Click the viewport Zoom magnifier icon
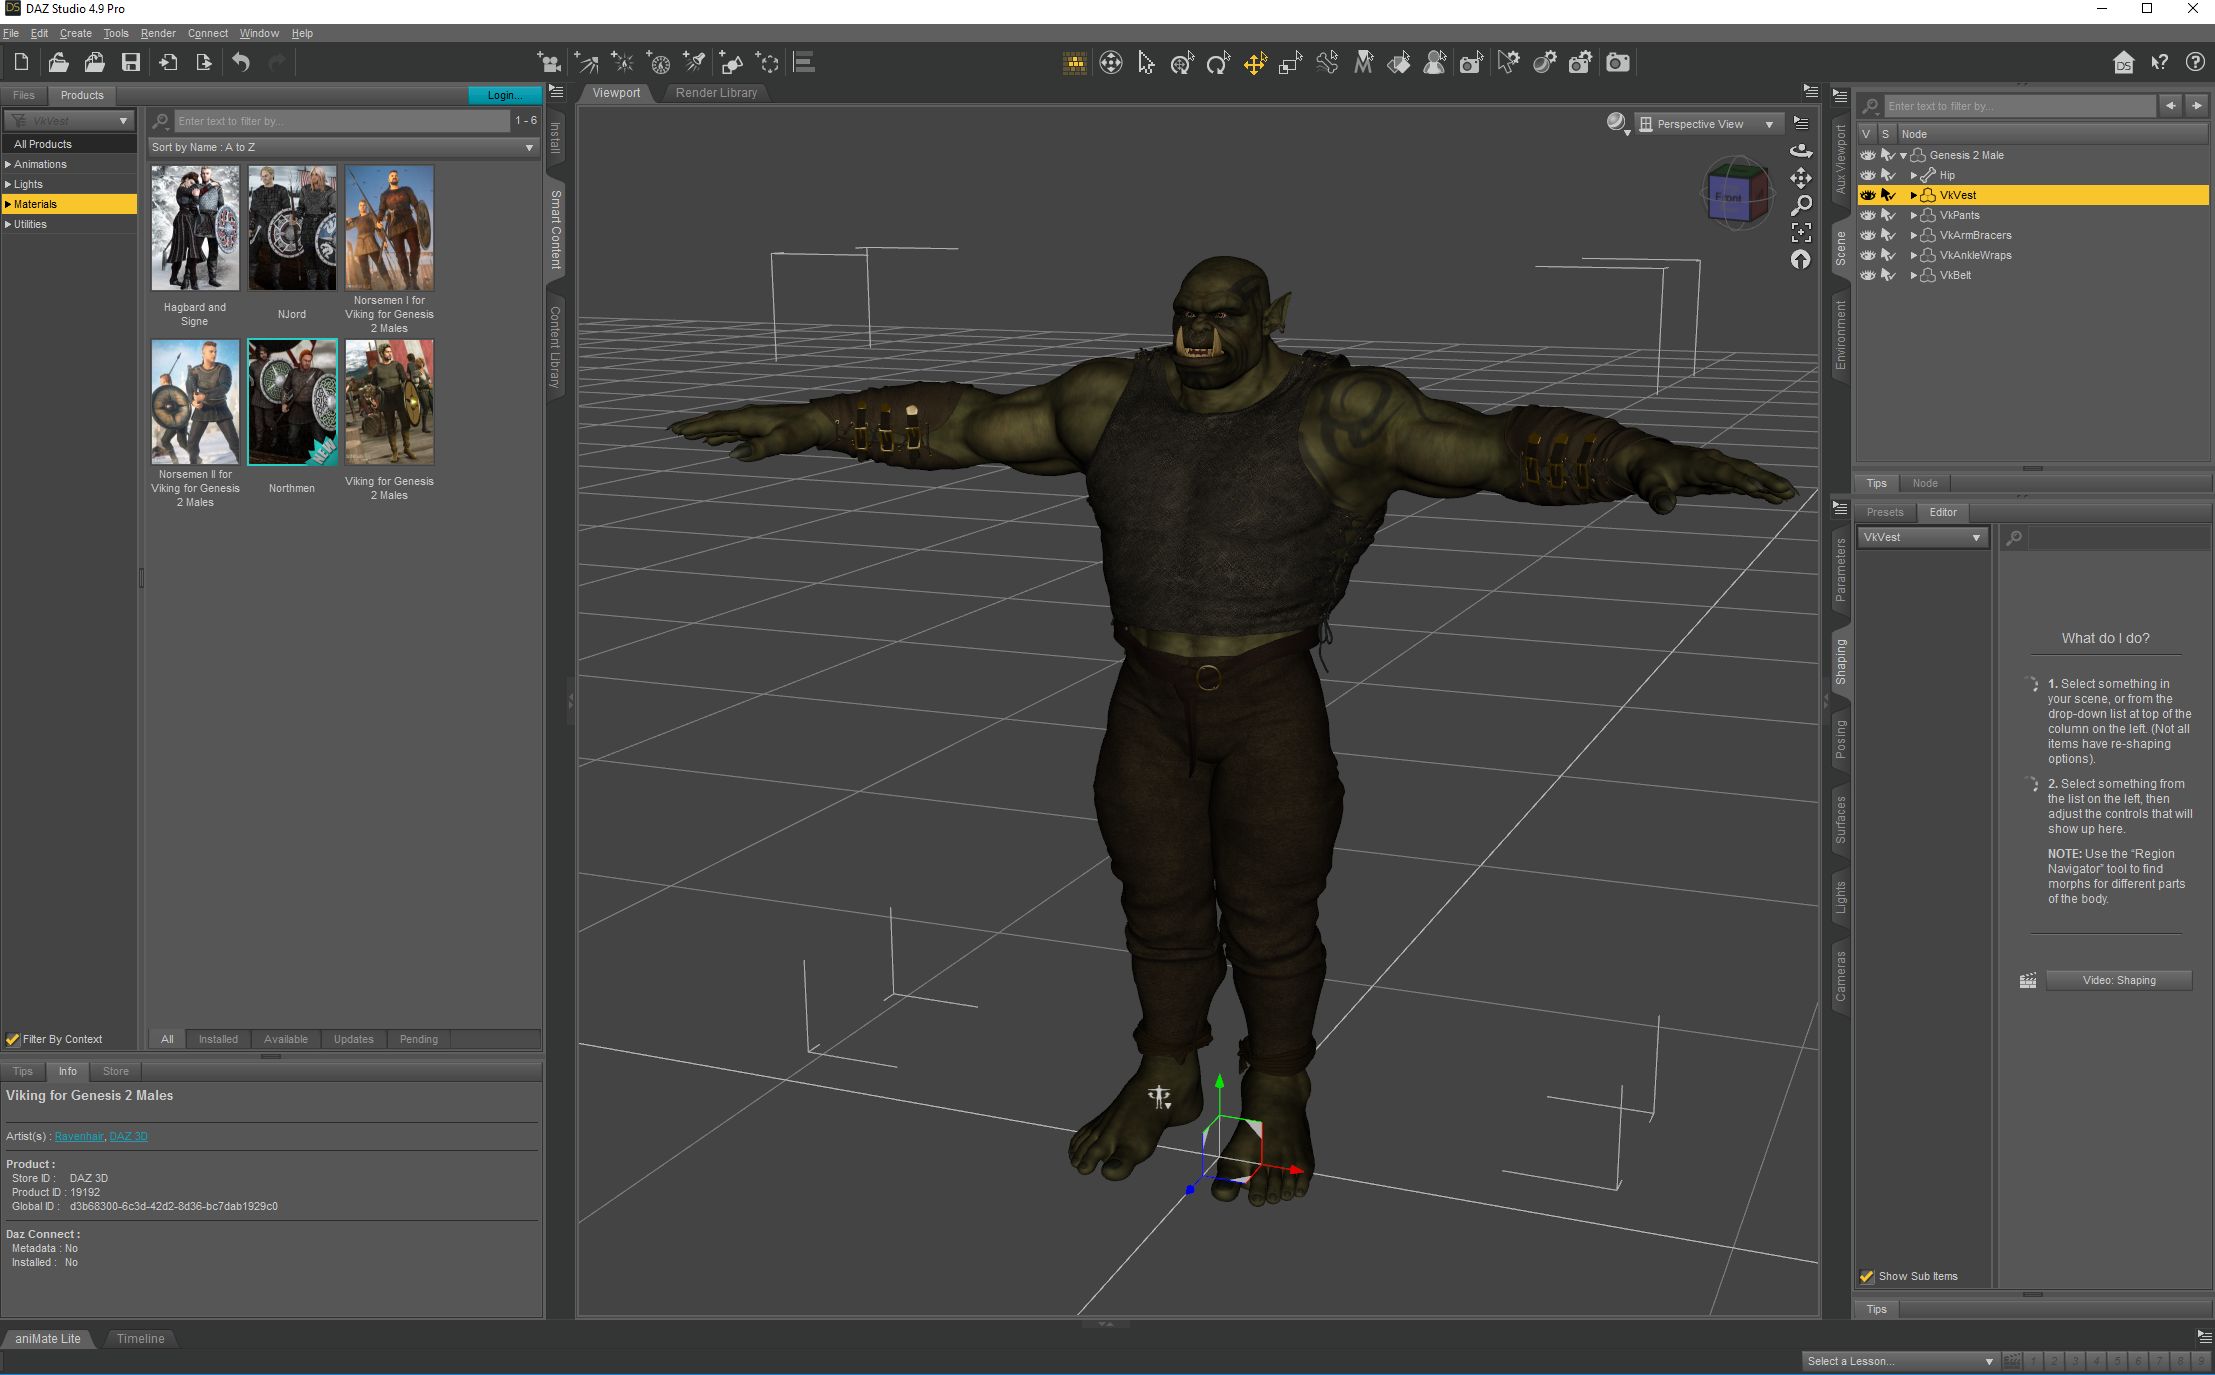 1801,206
